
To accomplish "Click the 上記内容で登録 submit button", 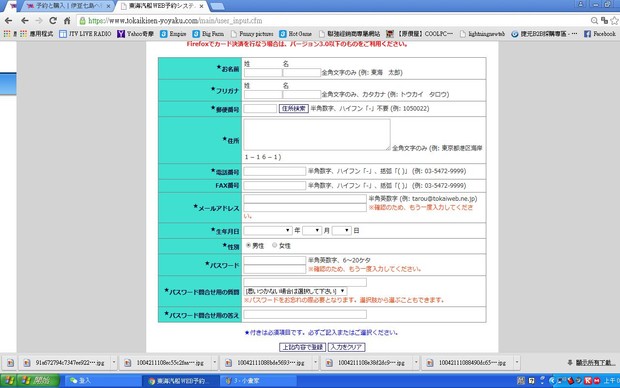I will click(x=302, y=347).
